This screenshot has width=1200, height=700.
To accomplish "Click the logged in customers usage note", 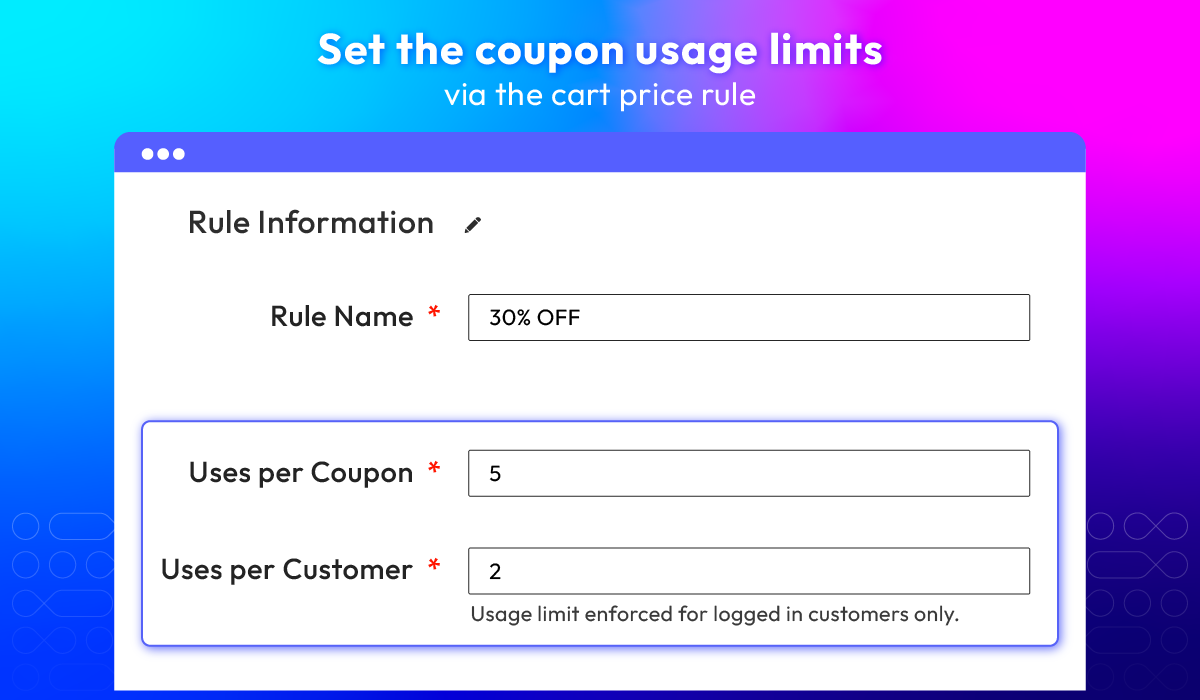I will [x=714, y=614].
